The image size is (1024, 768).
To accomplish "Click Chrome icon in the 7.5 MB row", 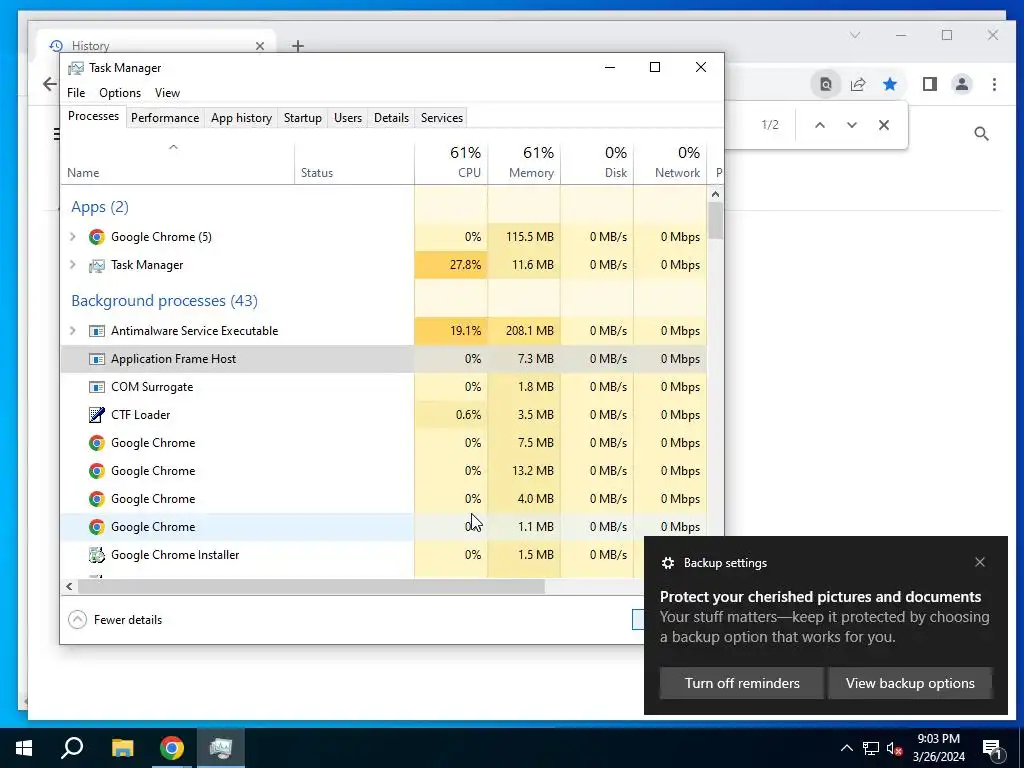I will pos(97,443).
